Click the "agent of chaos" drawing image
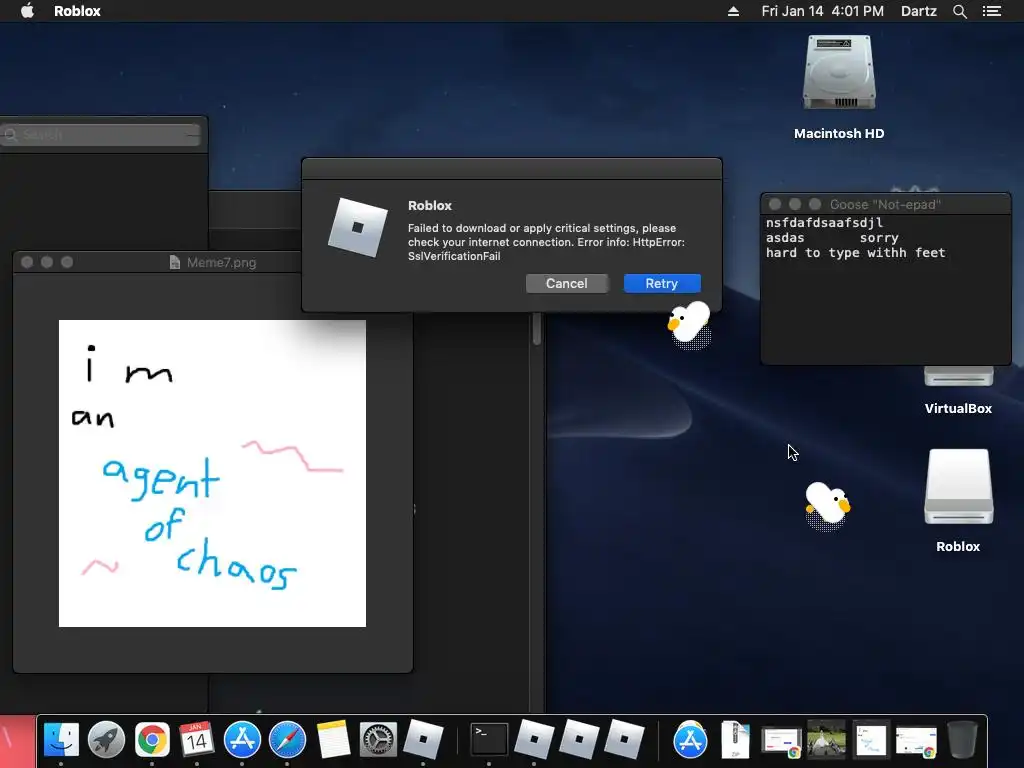This screenshot has width=1024, height=768. pyautogui.click(x=212, y=473)
